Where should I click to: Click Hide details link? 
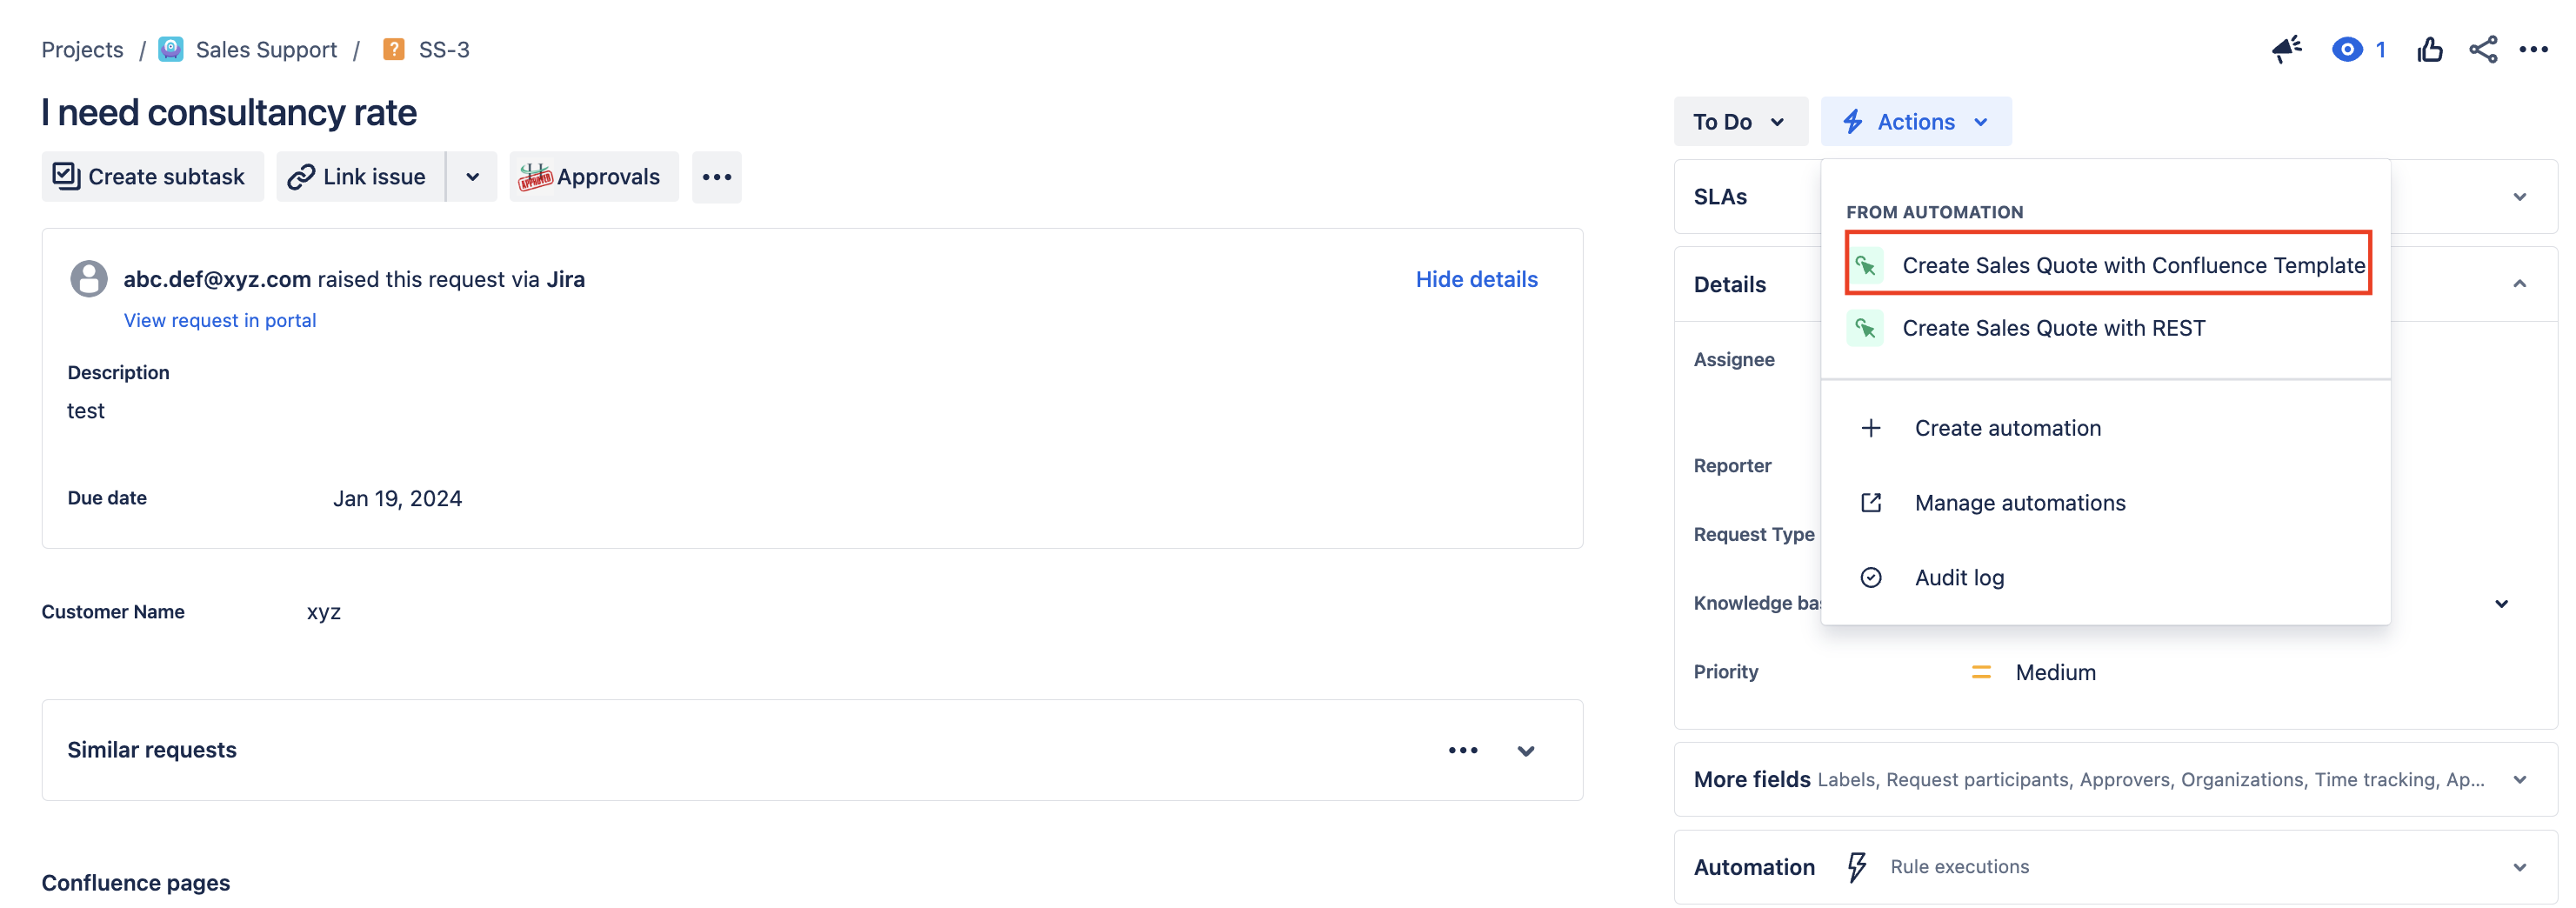point(1476,279)
